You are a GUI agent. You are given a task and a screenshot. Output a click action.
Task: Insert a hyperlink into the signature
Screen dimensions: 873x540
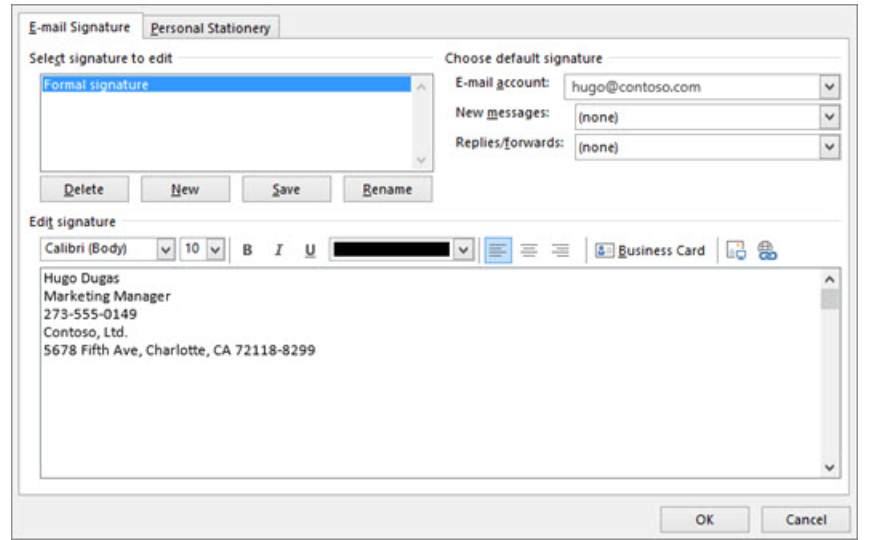click(x=767, y=251)
